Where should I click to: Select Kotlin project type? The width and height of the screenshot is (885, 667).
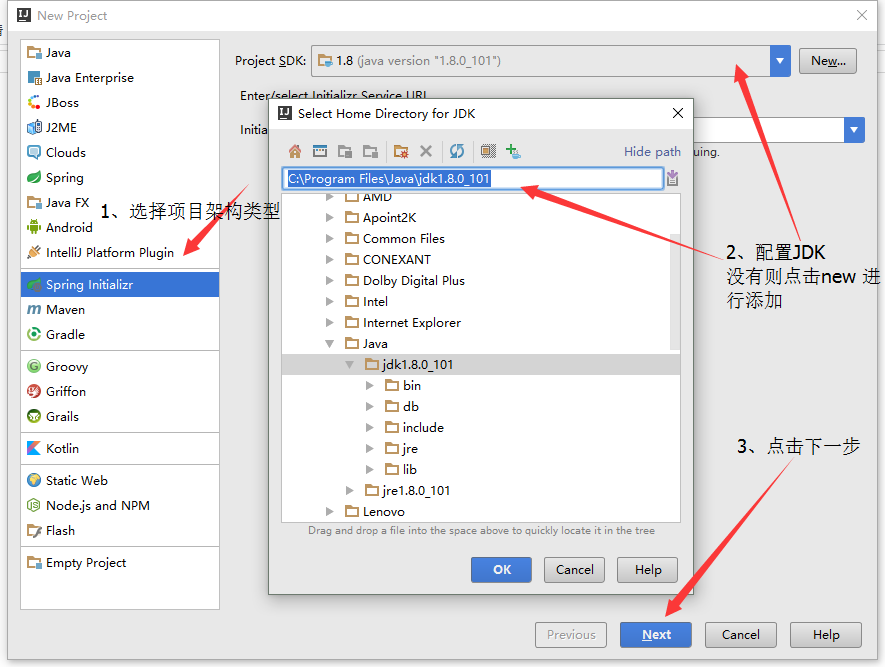[x=120, y=449]
